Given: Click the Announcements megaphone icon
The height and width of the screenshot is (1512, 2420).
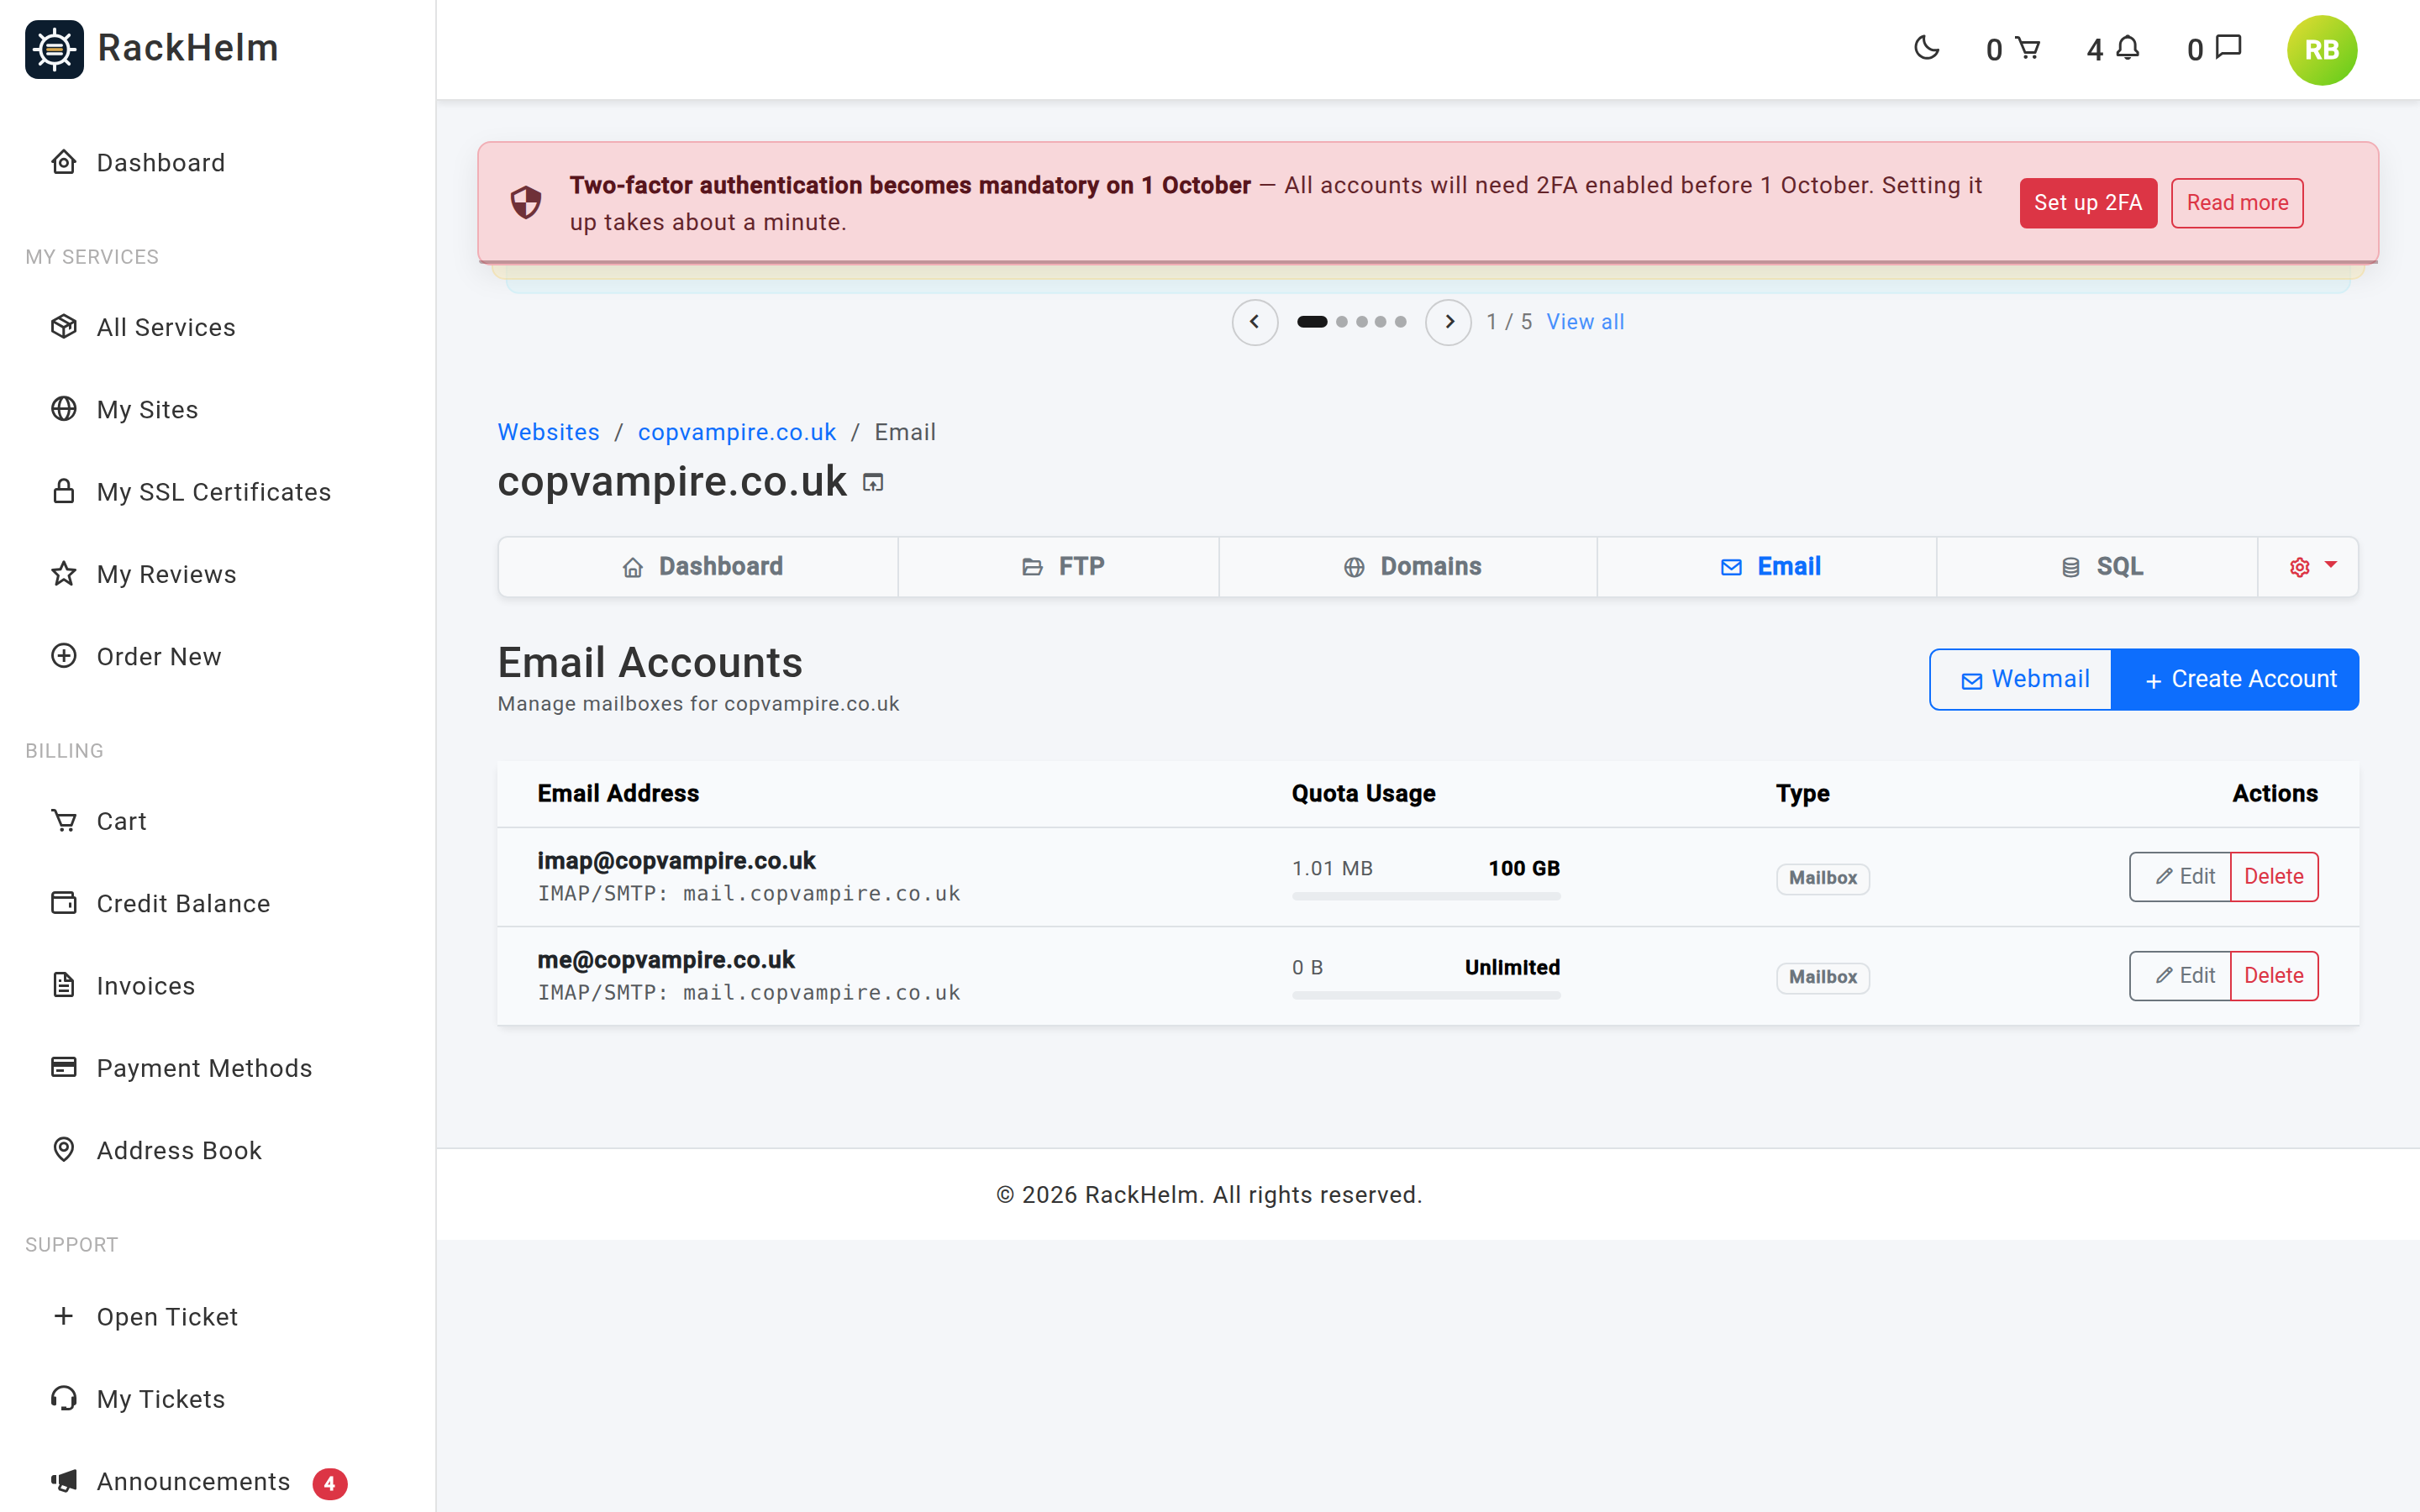Looking at the screenshot, I should click(x=64, y=1481).
